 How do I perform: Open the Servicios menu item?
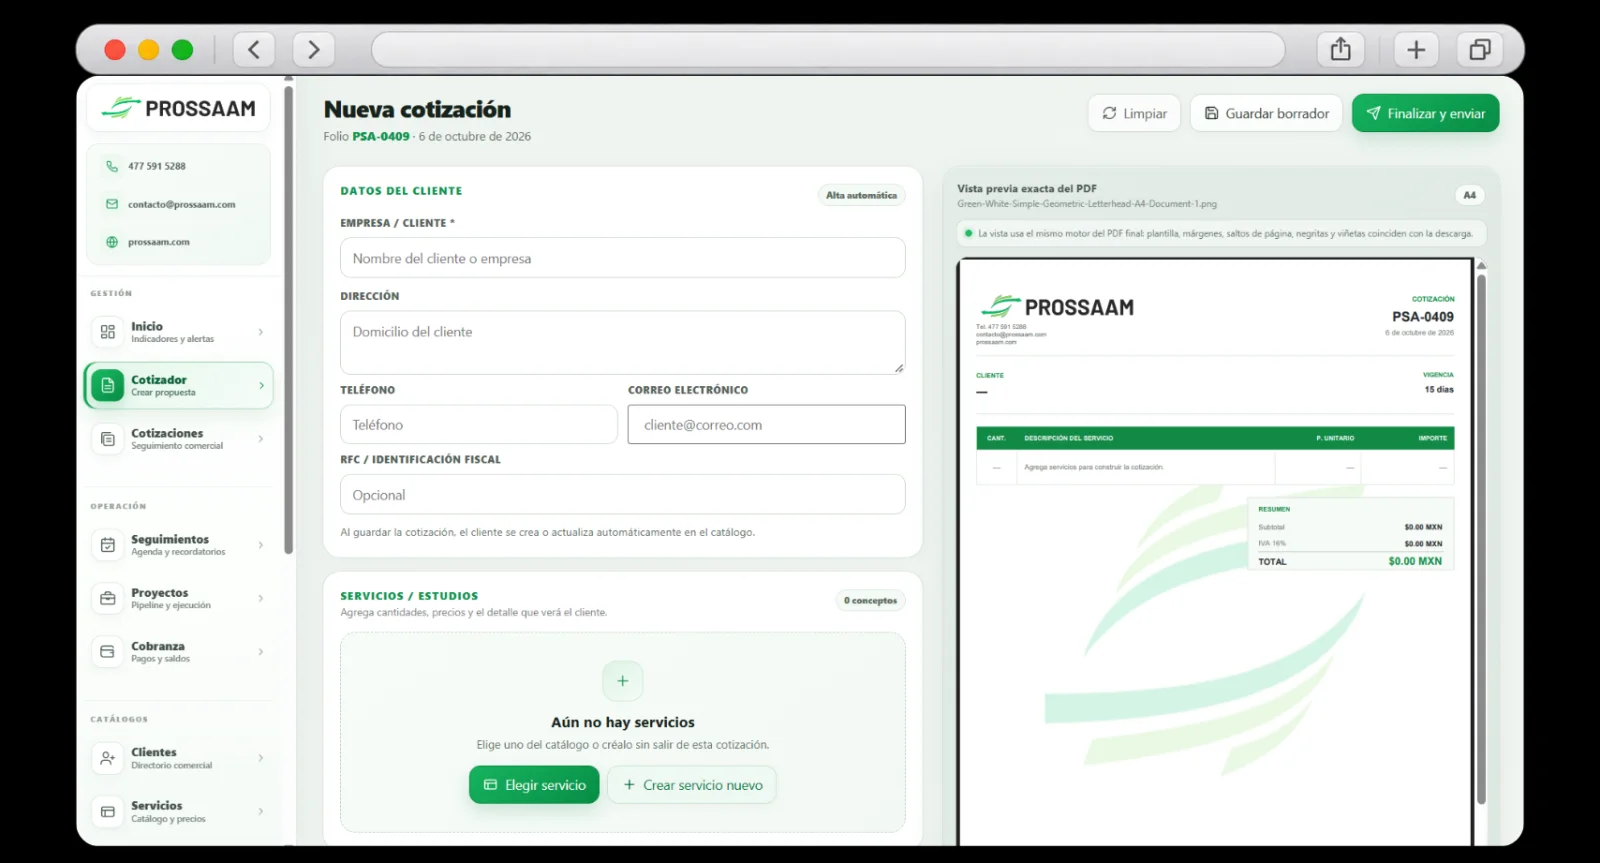179,812
